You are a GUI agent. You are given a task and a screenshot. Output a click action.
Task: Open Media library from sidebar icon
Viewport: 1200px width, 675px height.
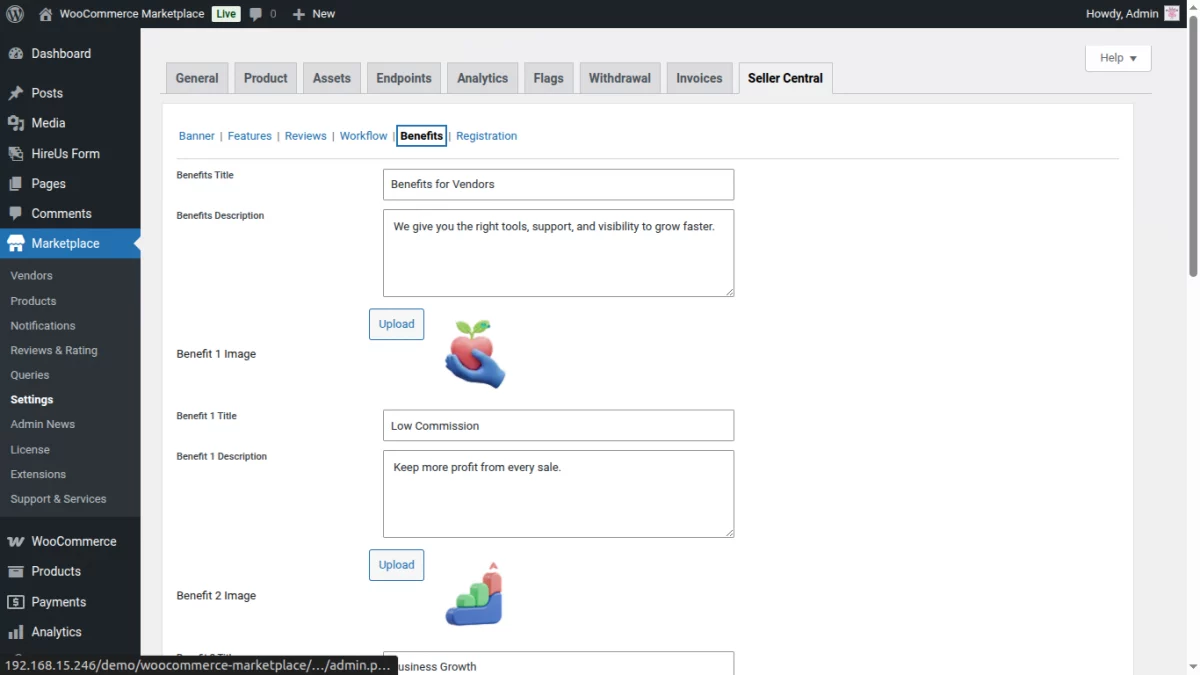16,123
